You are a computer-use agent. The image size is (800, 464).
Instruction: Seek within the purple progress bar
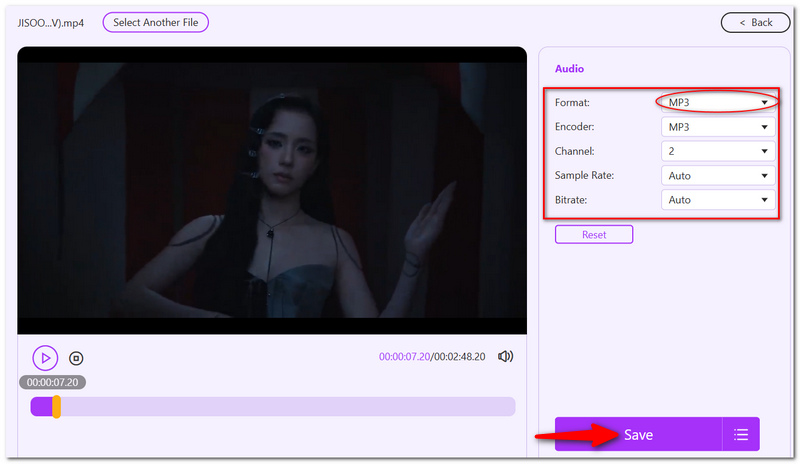pos(273,407)
